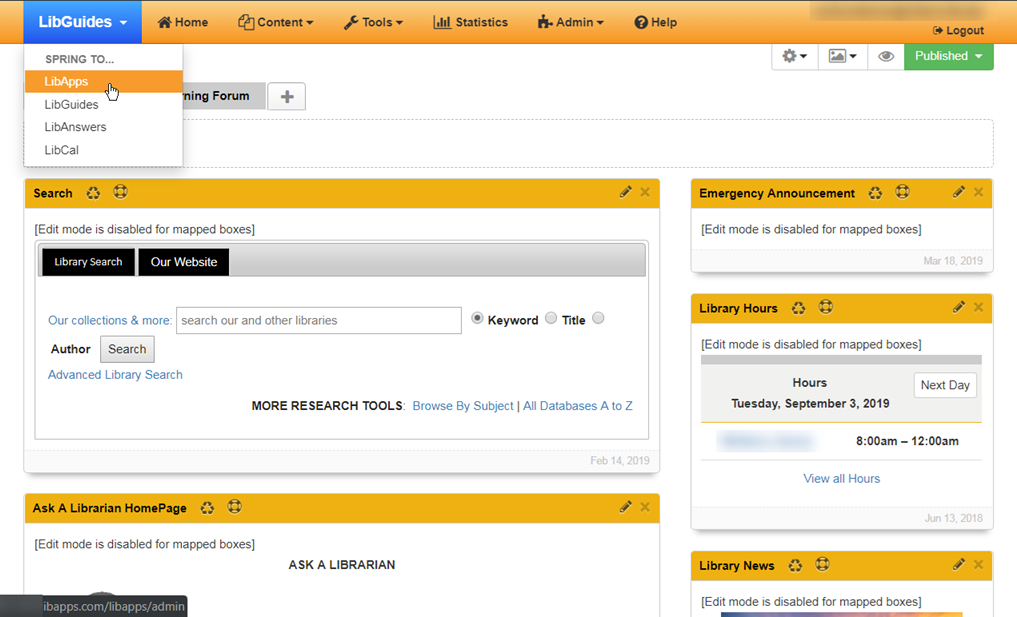The width and height of the screenshot is (1017, 617).
Task: Click inside the library search input field
Action: [x=318, y=320]
